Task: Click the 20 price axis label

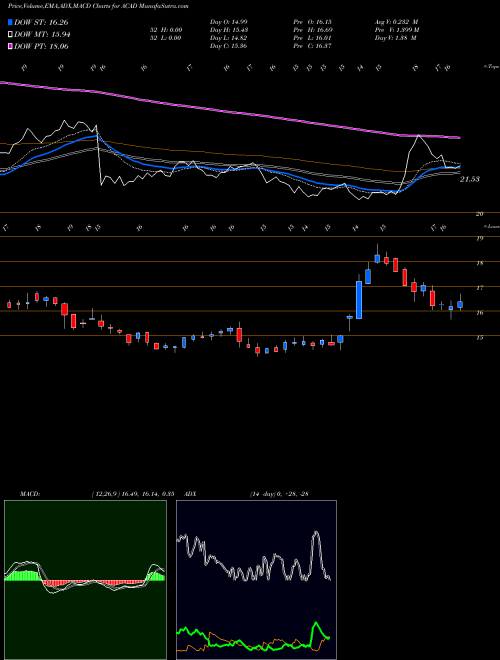Action: pos(479,214)
